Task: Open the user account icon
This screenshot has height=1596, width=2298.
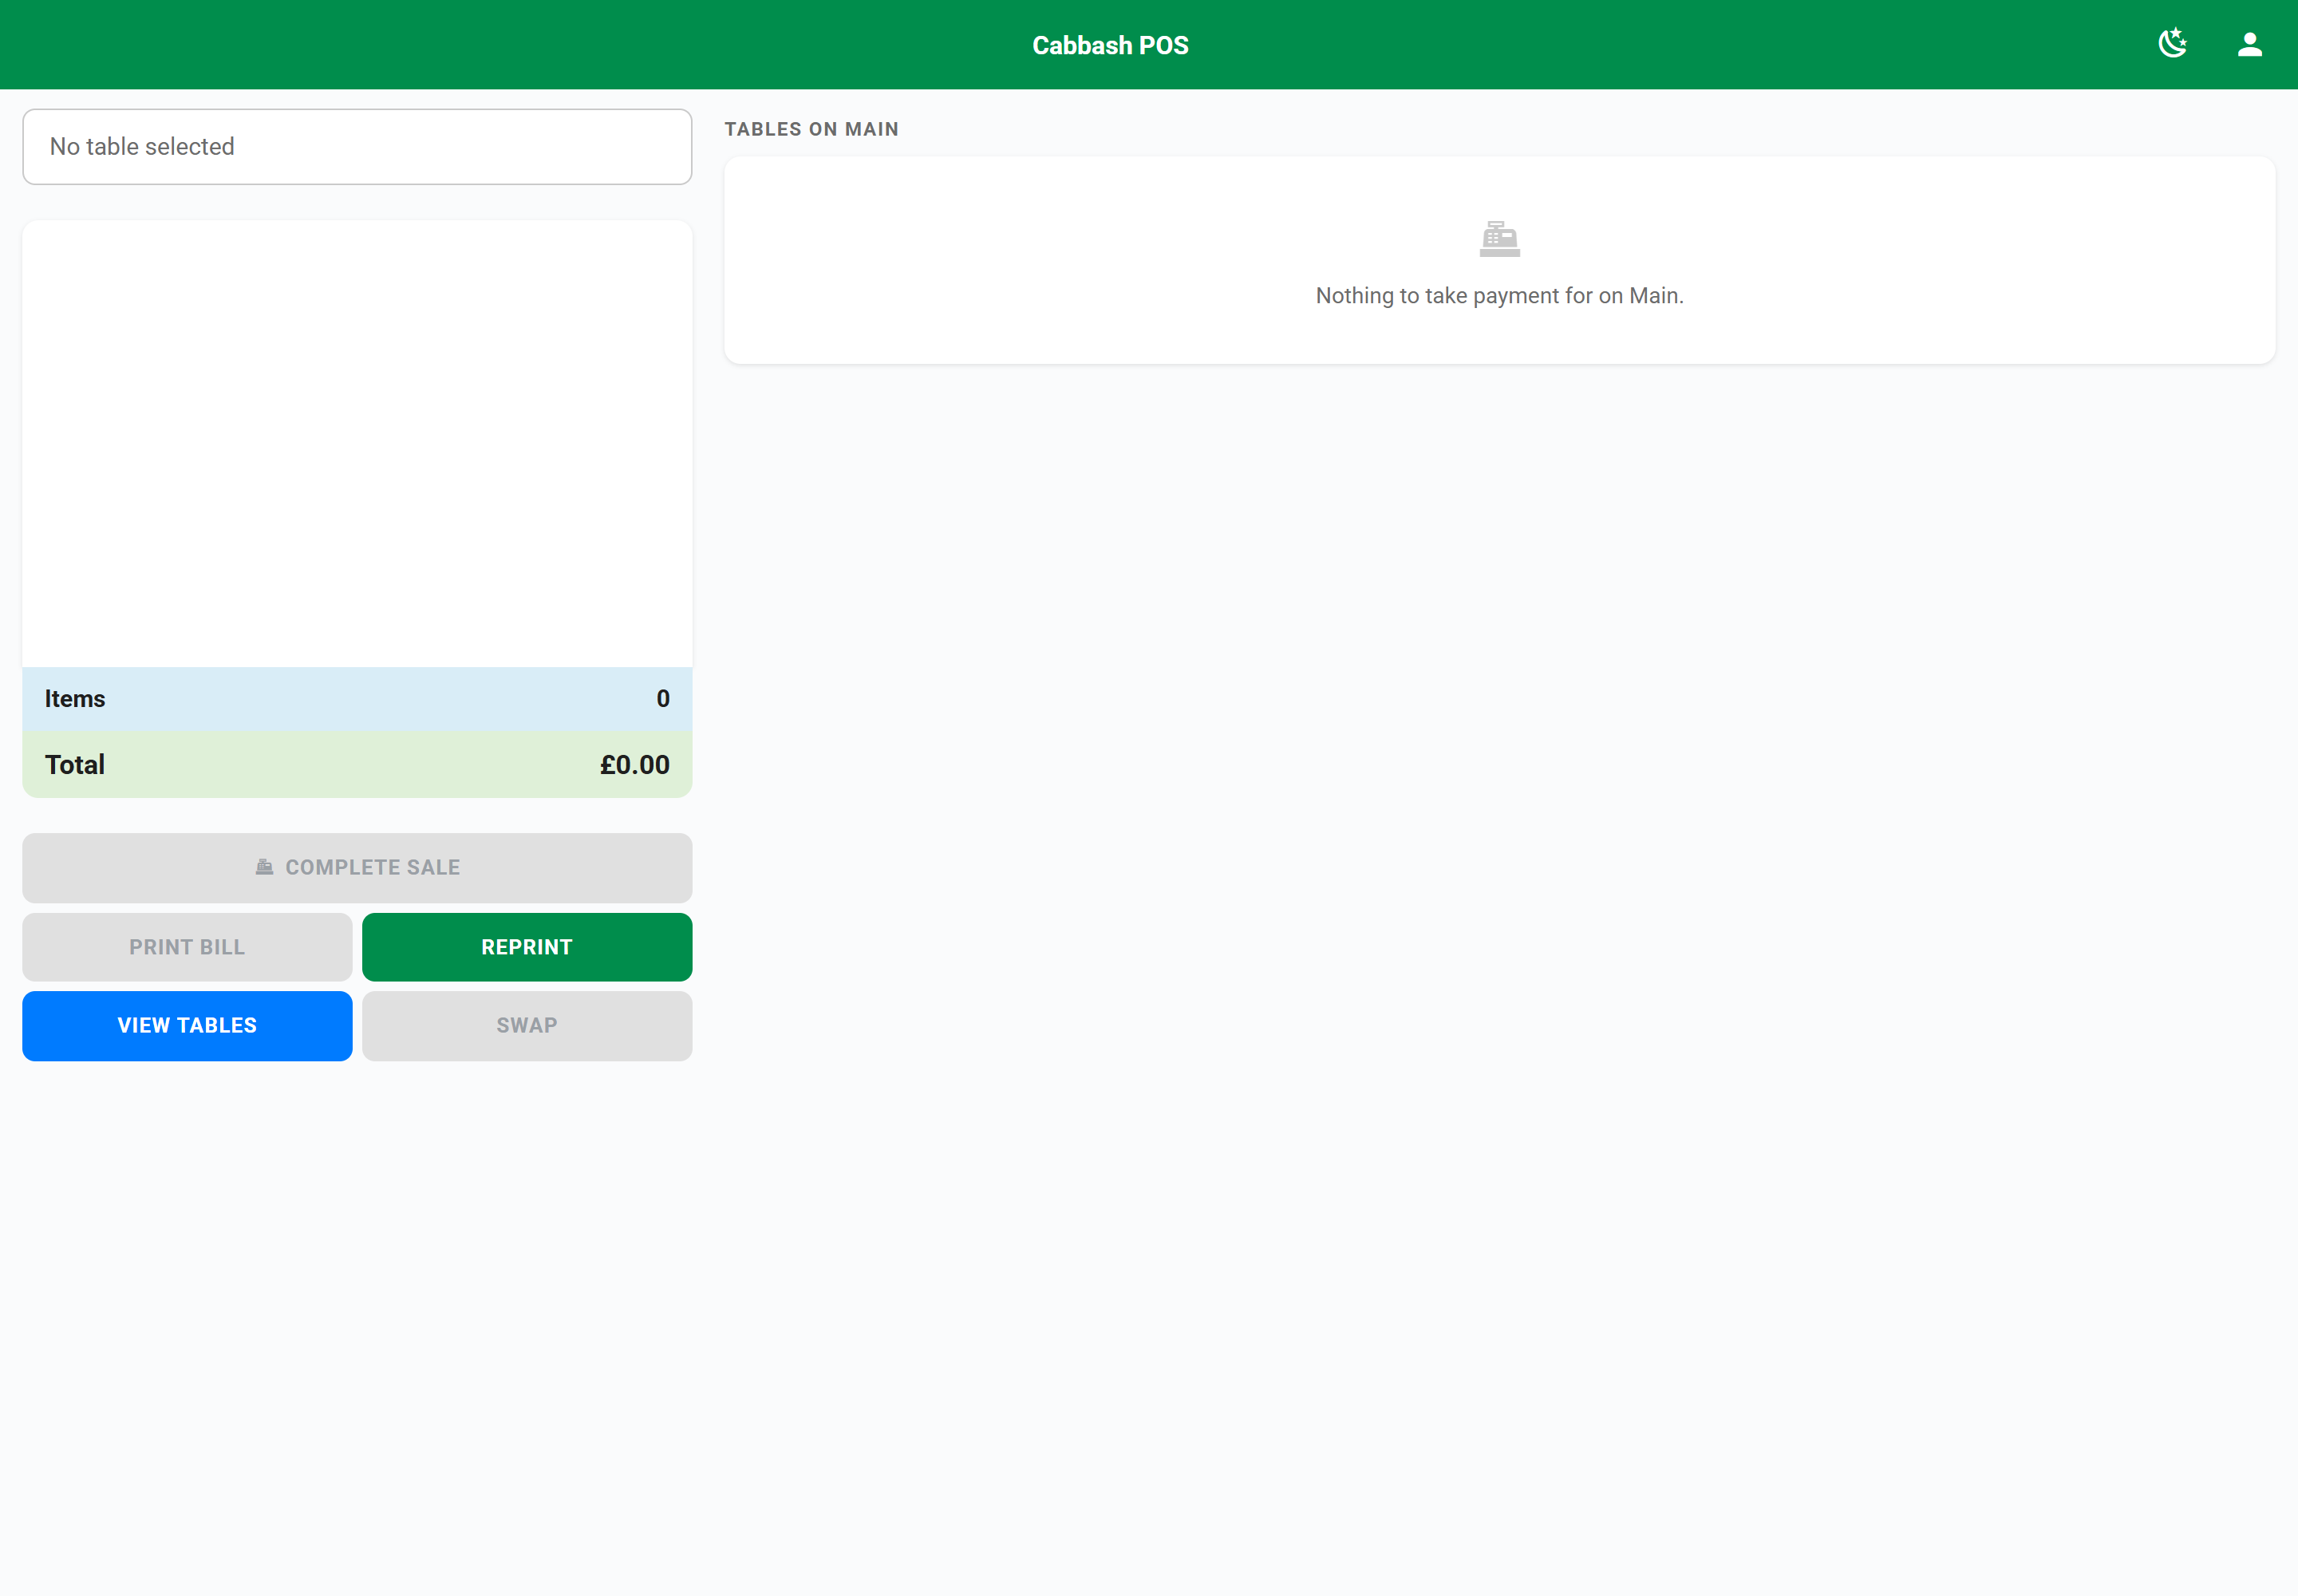Action: [2249, 44]
